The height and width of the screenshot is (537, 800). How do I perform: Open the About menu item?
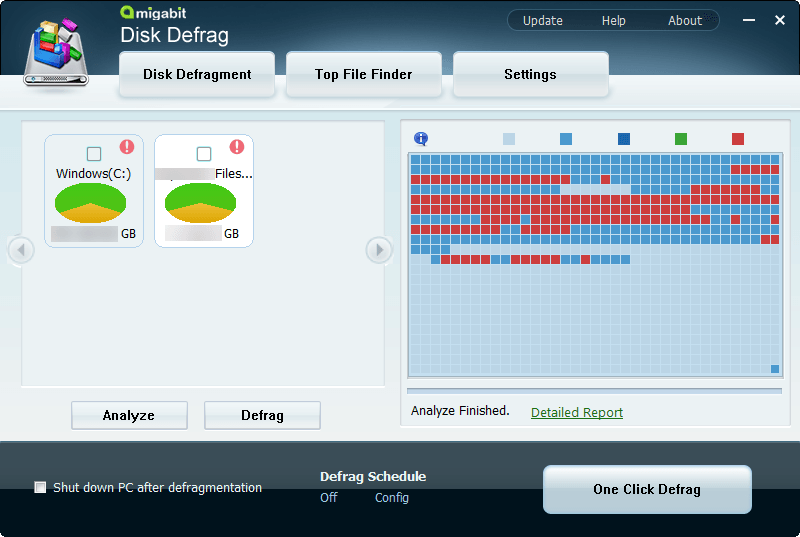coord(685,21)
